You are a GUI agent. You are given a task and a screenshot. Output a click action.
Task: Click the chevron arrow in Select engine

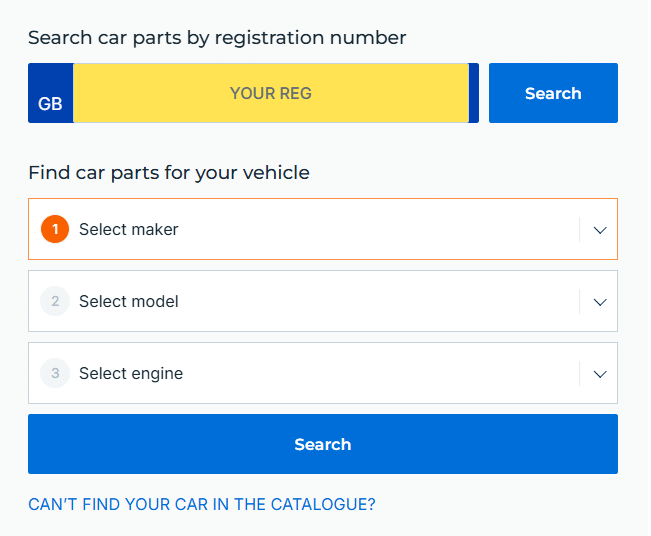pyautogui.click(x=600, y=374)
